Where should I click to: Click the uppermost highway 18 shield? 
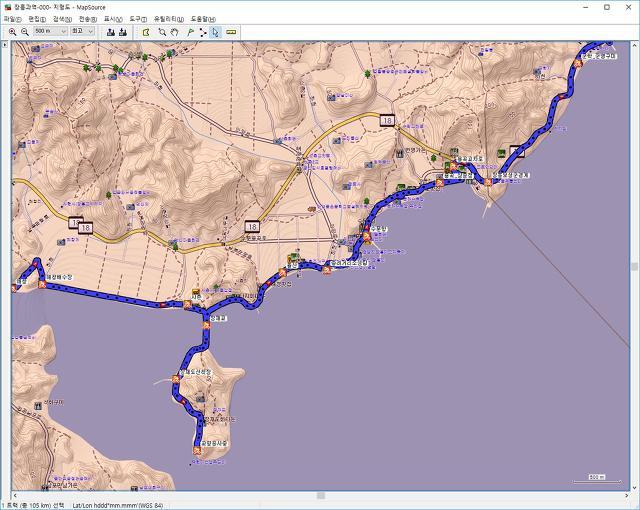(x=387, y=120)
